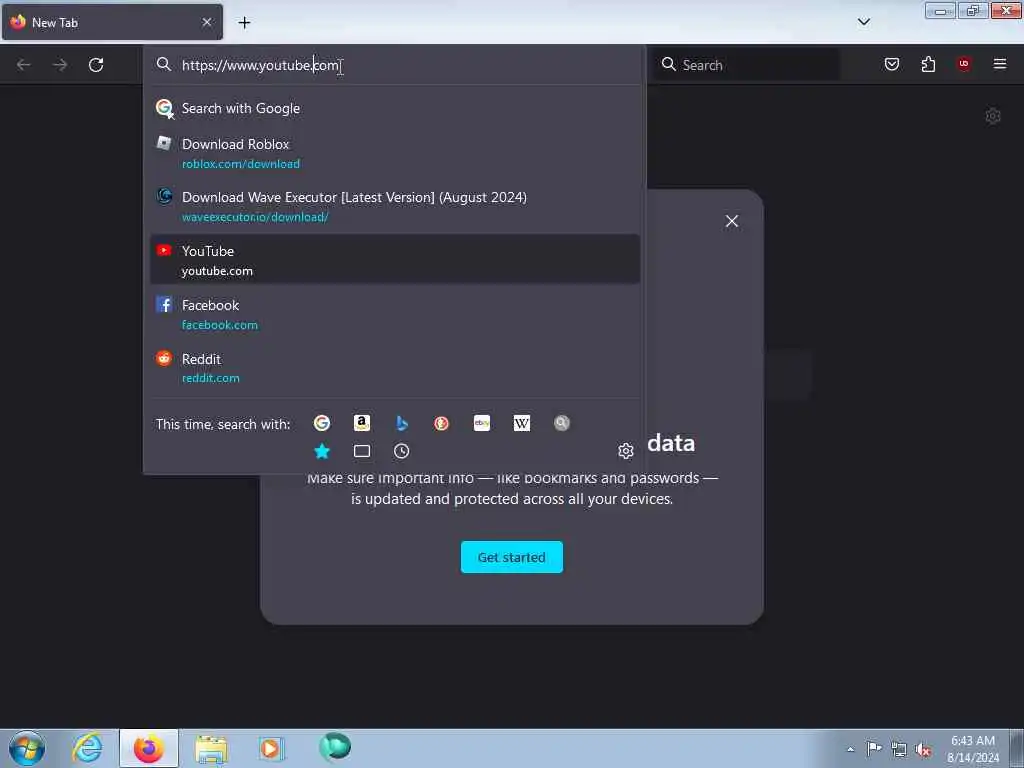Search this time with eBay icon
Screen dimensions: 1024x768
tap(481, 423)
